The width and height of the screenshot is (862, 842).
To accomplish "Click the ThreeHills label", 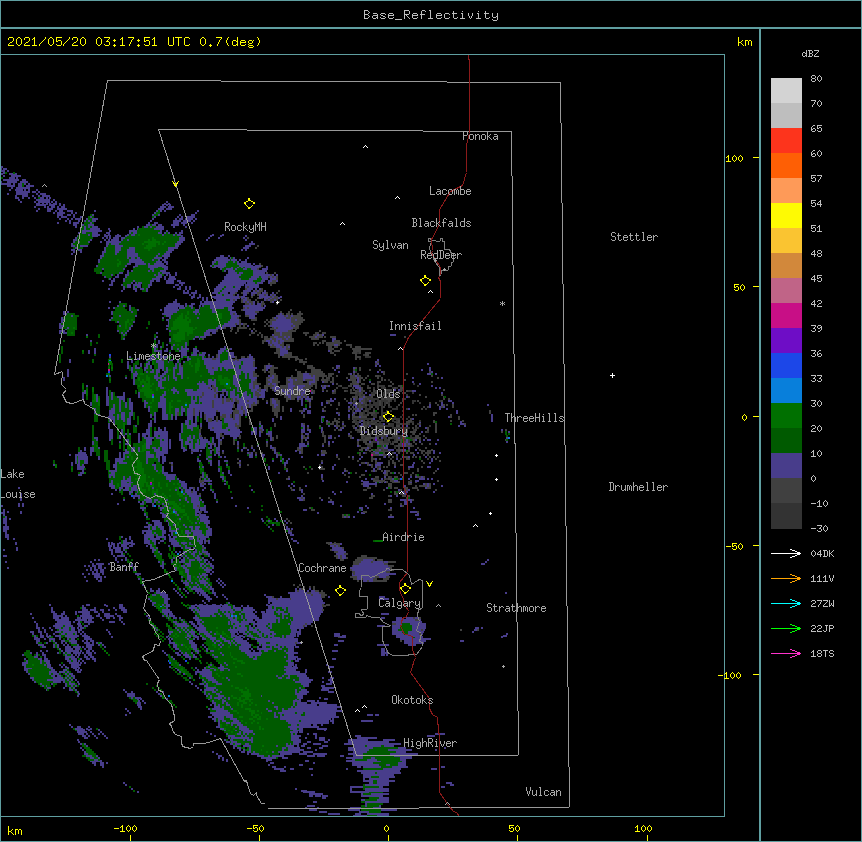I will (x=534, y=418).
